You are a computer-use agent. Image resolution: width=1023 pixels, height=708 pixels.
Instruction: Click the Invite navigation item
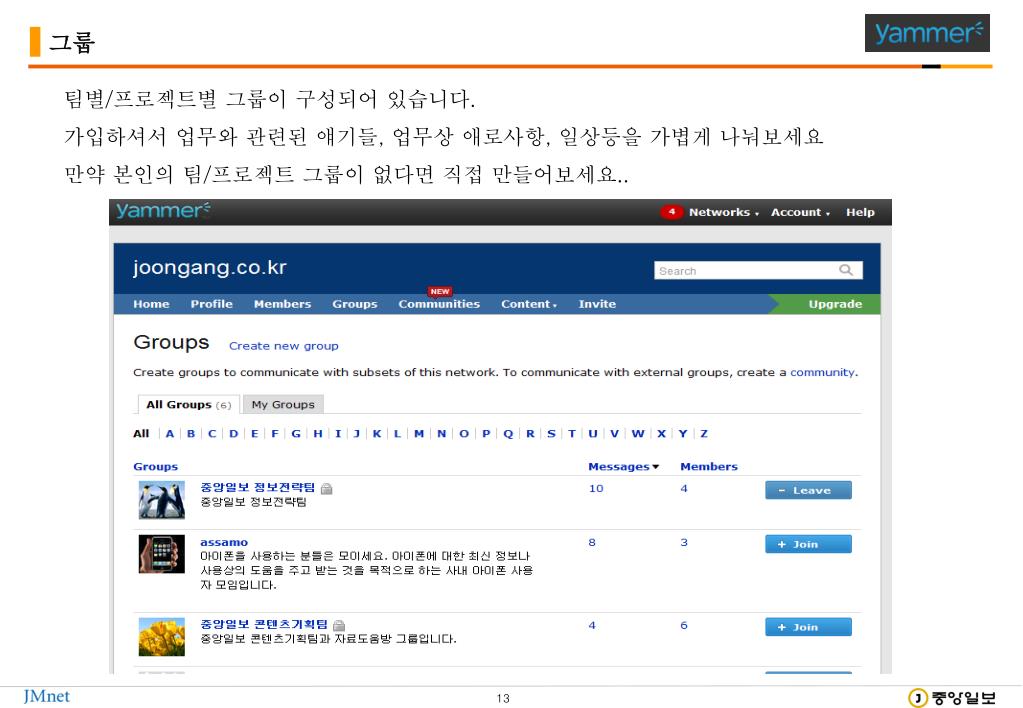coord(597,304)
